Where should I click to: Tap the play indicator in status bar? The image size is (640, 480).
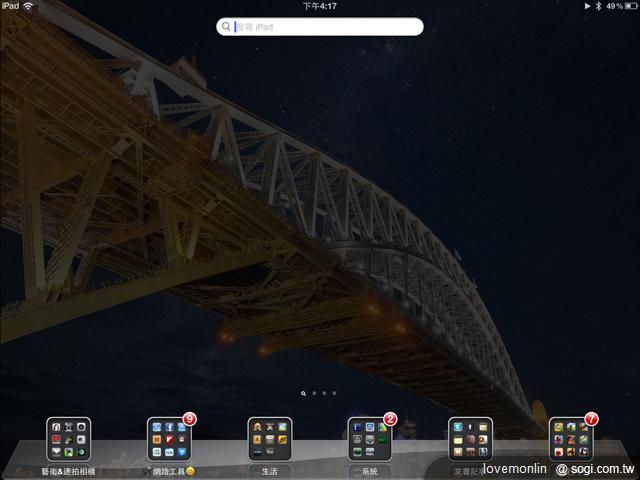587,6
